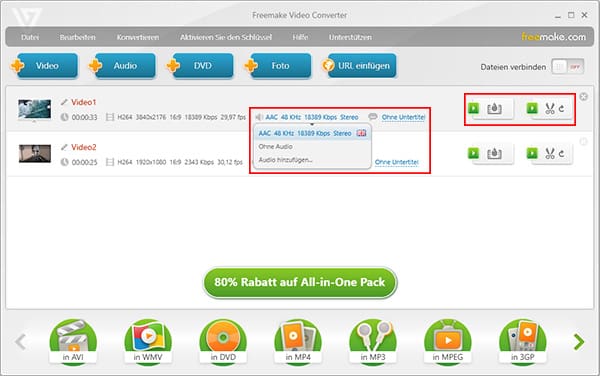This screenshot has height=376, width=600.
Task: Remove Video2 with its X button
Action: click(583, 142)
